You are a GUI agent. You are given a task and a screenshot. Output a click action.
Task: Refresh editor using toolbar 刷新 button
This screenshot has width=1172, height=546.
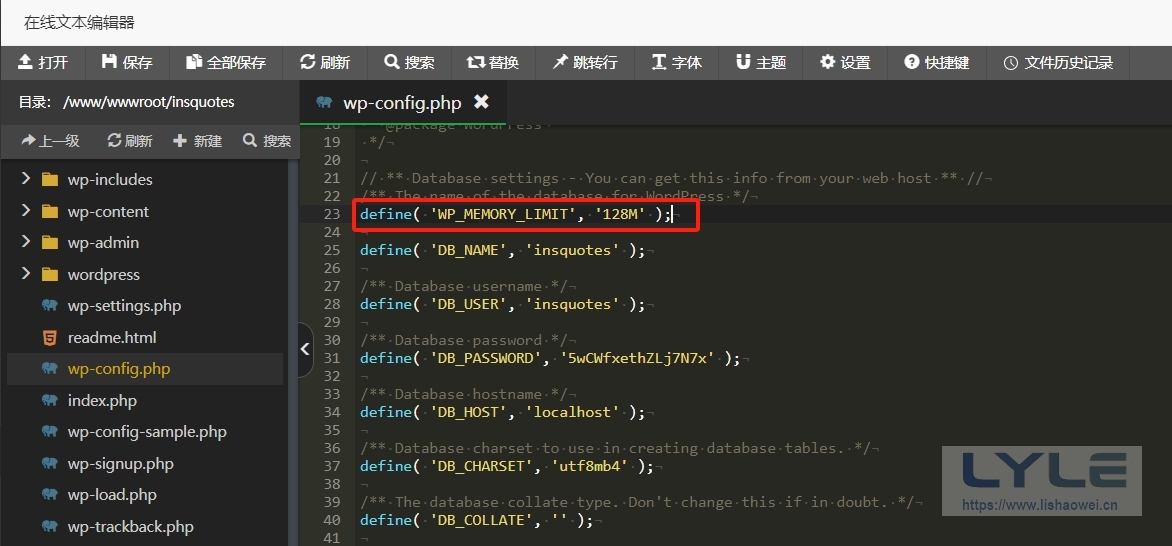coord(325,62)
